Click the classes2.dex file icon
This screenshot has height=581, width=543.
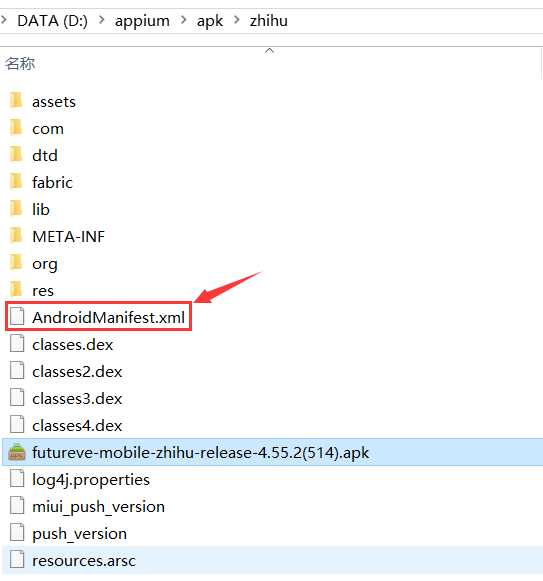(17, 371)
